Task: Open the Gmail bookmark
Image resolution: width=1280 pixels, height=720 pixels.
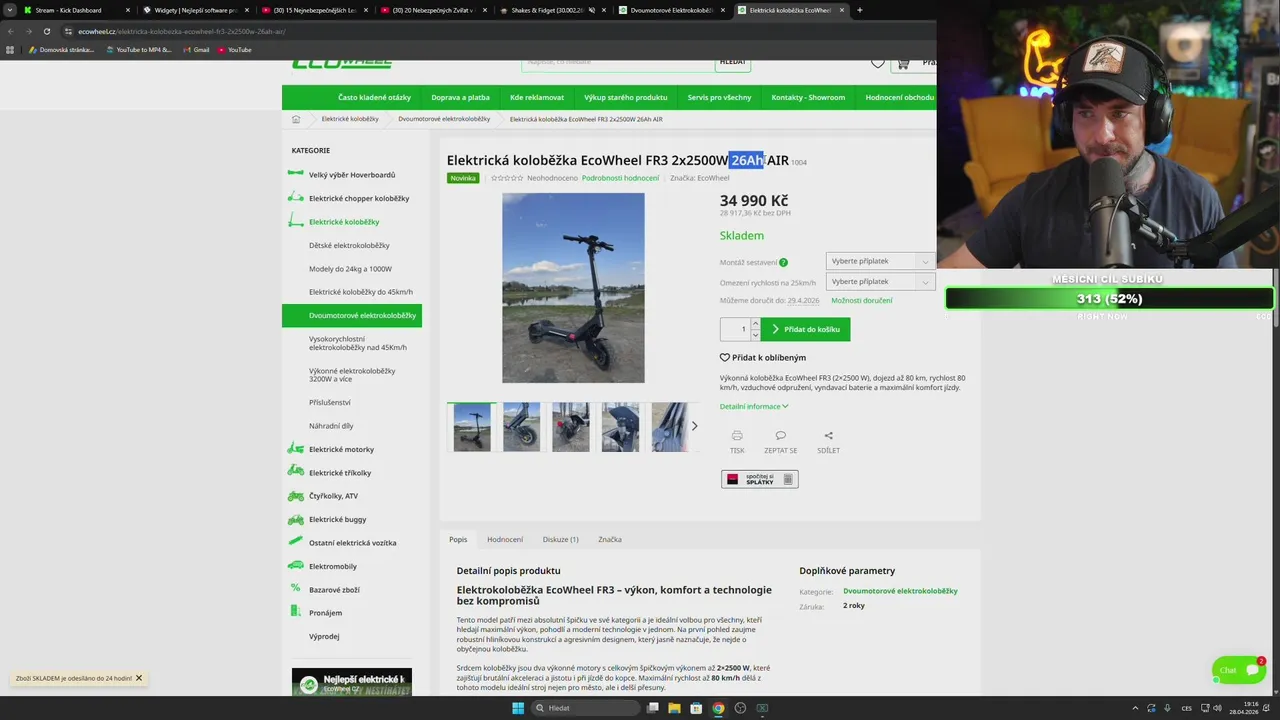Action: pyautogui.click(x=196, y=49)
